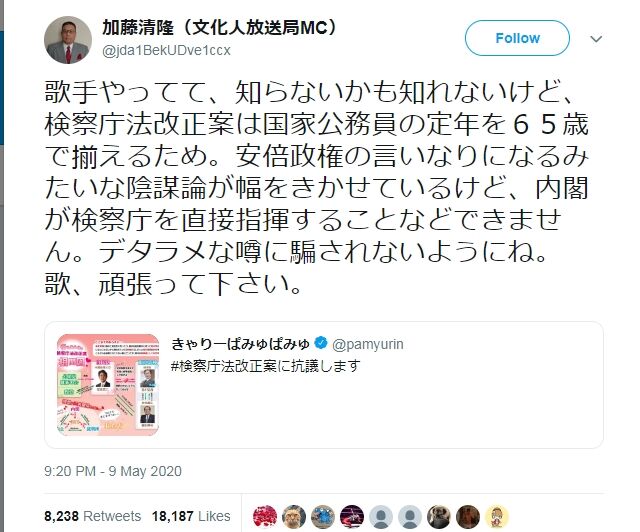Open the red floral liker avatar

(x=265, y=517)
